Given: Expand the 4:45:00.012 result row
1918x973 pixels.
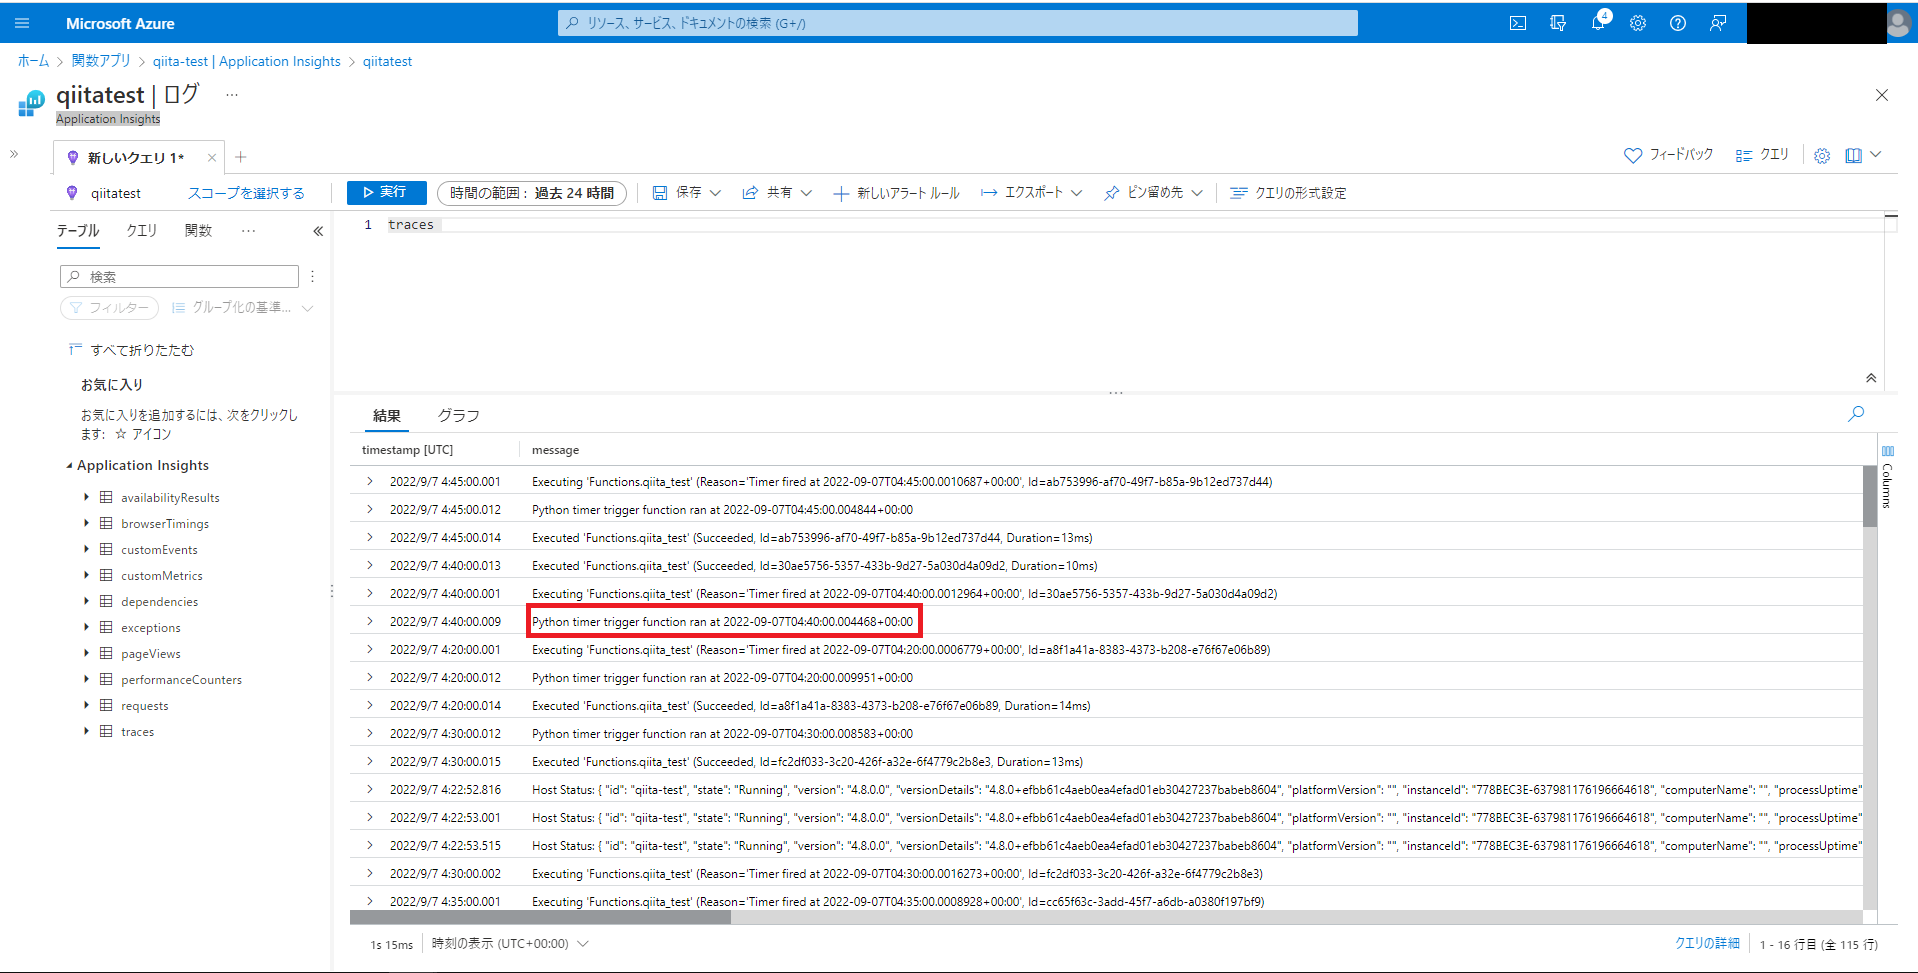Looking at the screenshot, I should pyautogui.click(x=370, y=509).
